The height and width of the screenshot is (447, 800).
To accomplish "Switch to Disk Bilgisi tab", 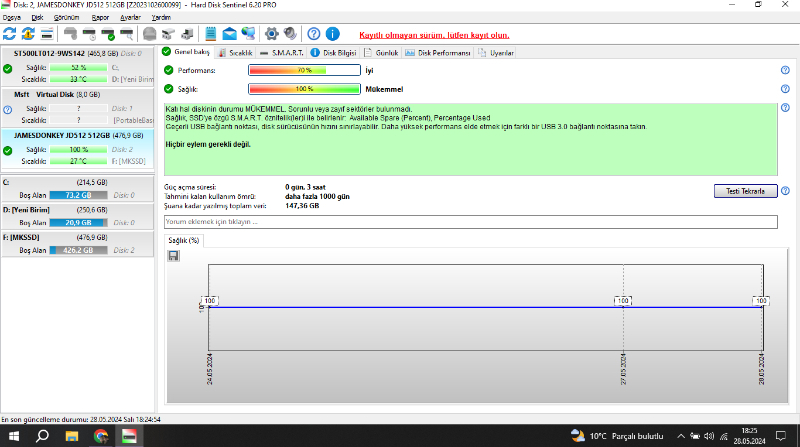I will tap(334, 53).
